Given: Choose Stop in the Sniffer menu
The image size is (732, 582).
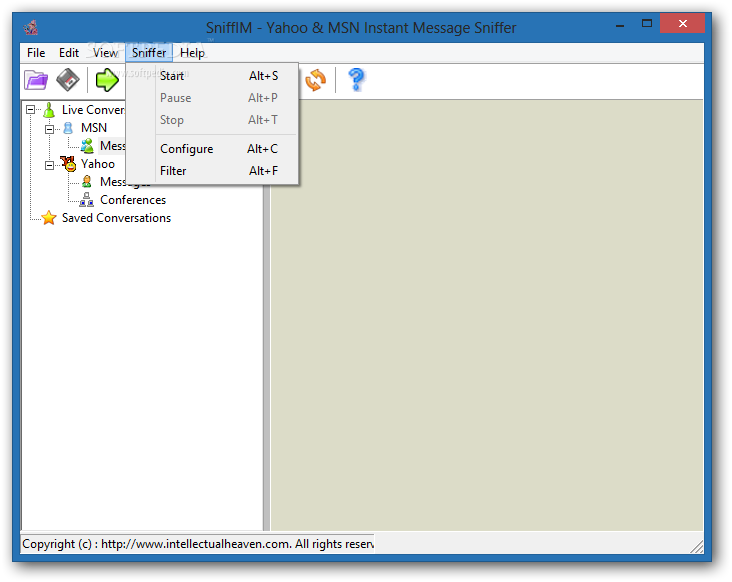Looking at the screenshot, I should point(213,120).
